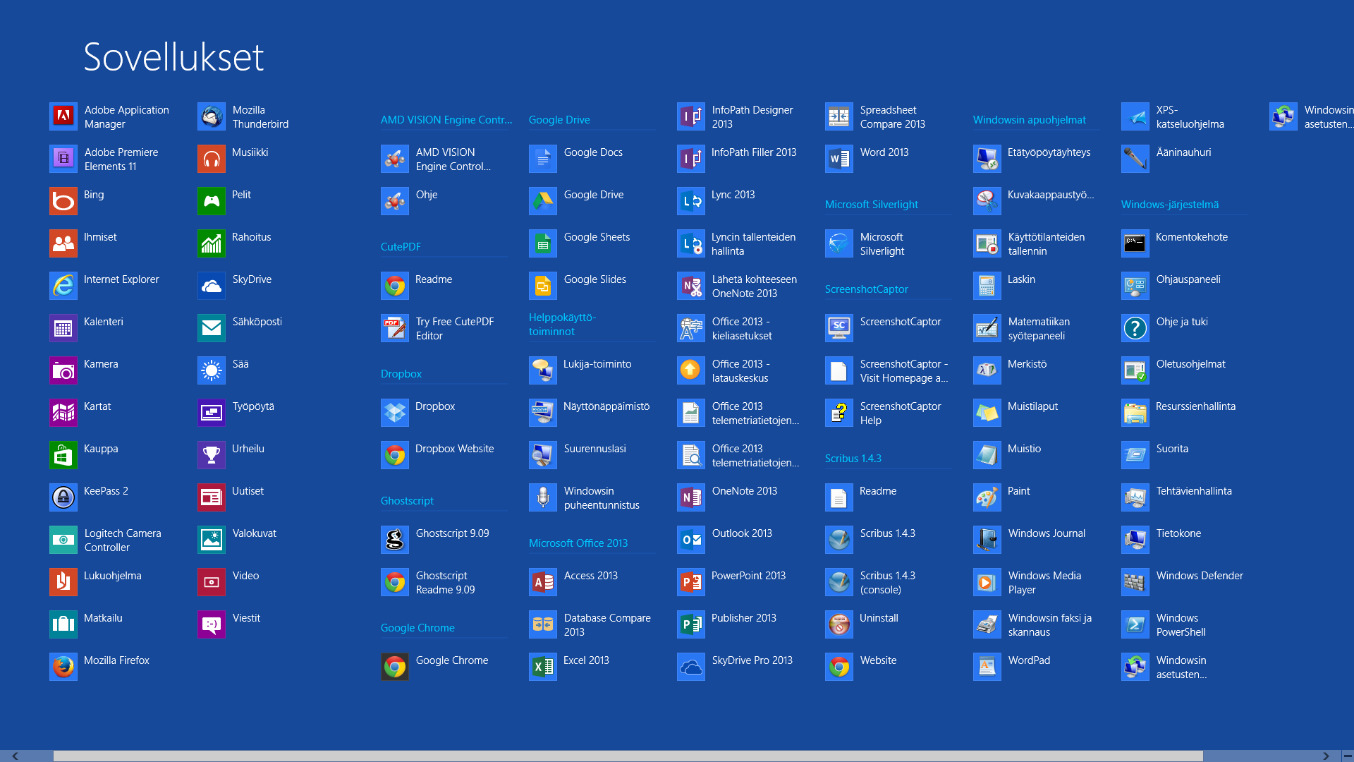Click the horizontal scrollbar thumb
This screenshot has height=762, width=1354.
coord(628,756)
